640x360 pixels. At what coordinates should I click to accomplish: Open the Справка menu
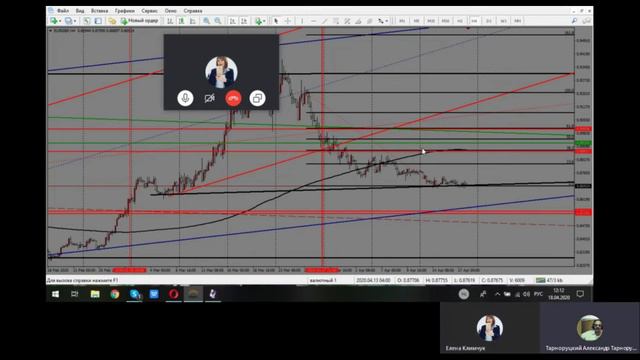193,11
